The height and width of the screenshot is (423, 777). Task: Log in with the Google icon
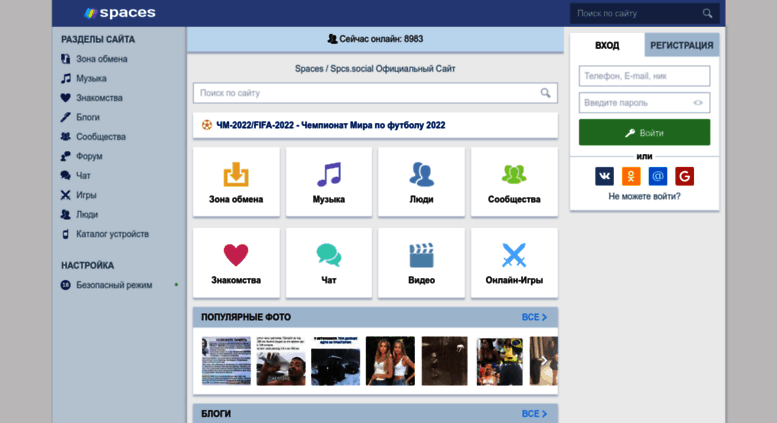pos(684,176)
